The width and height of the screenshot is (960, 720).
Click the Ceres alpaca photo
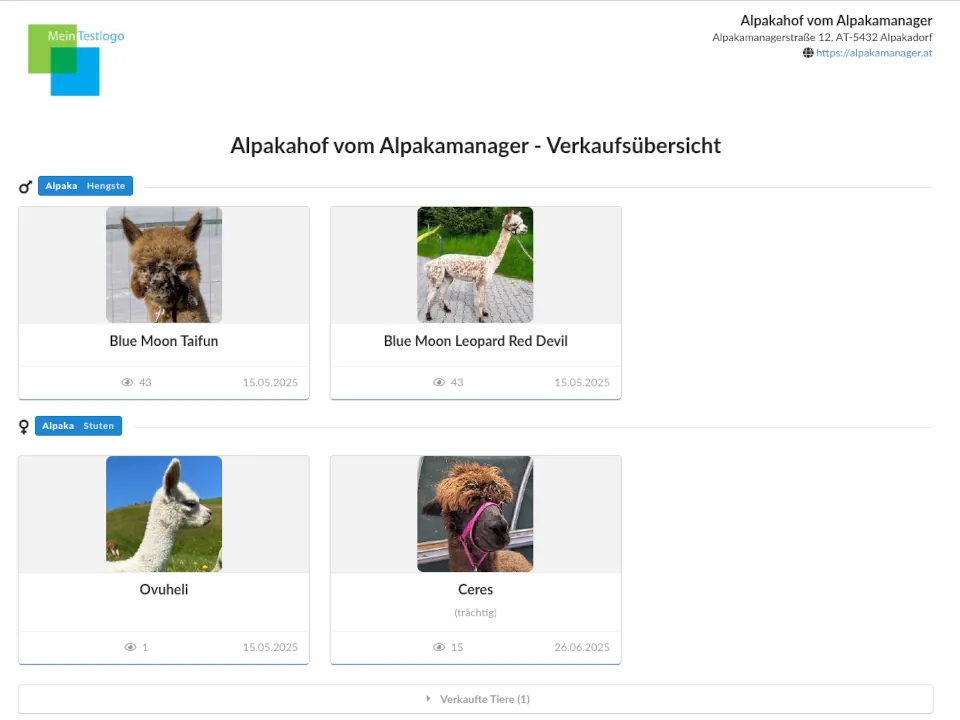click(475, 514)
